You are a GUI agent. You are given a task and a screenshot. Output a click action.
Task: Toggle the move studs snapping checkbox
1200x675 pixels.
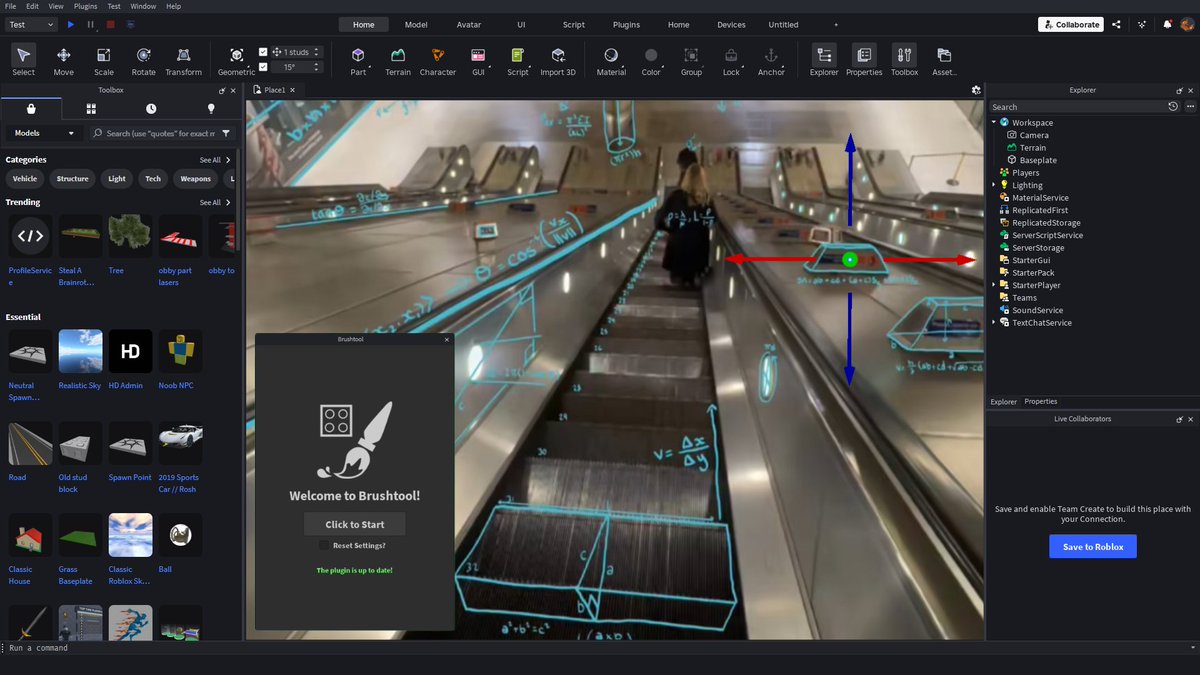point(263,52)
